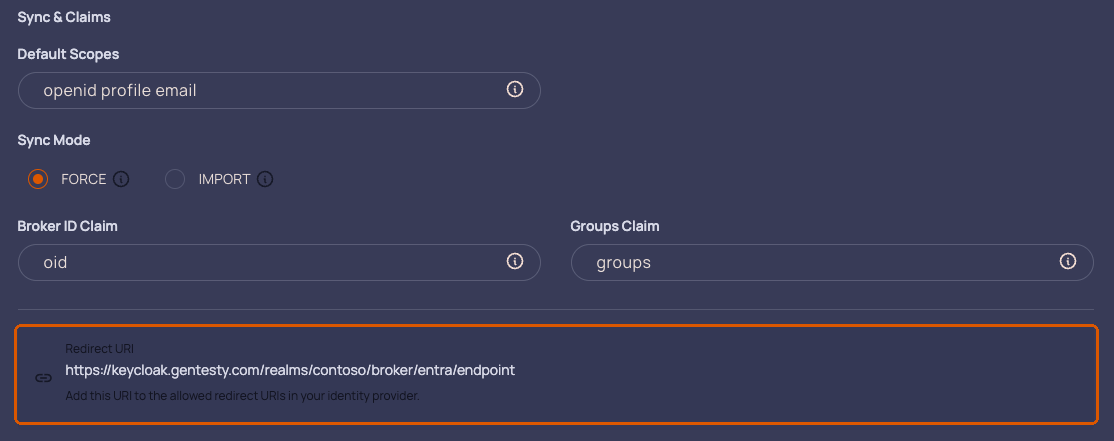The image size is (1114, 441).
Task: Click the 'Add this URI to the allowed redirect URIs' hint
Action: point(242,396)
